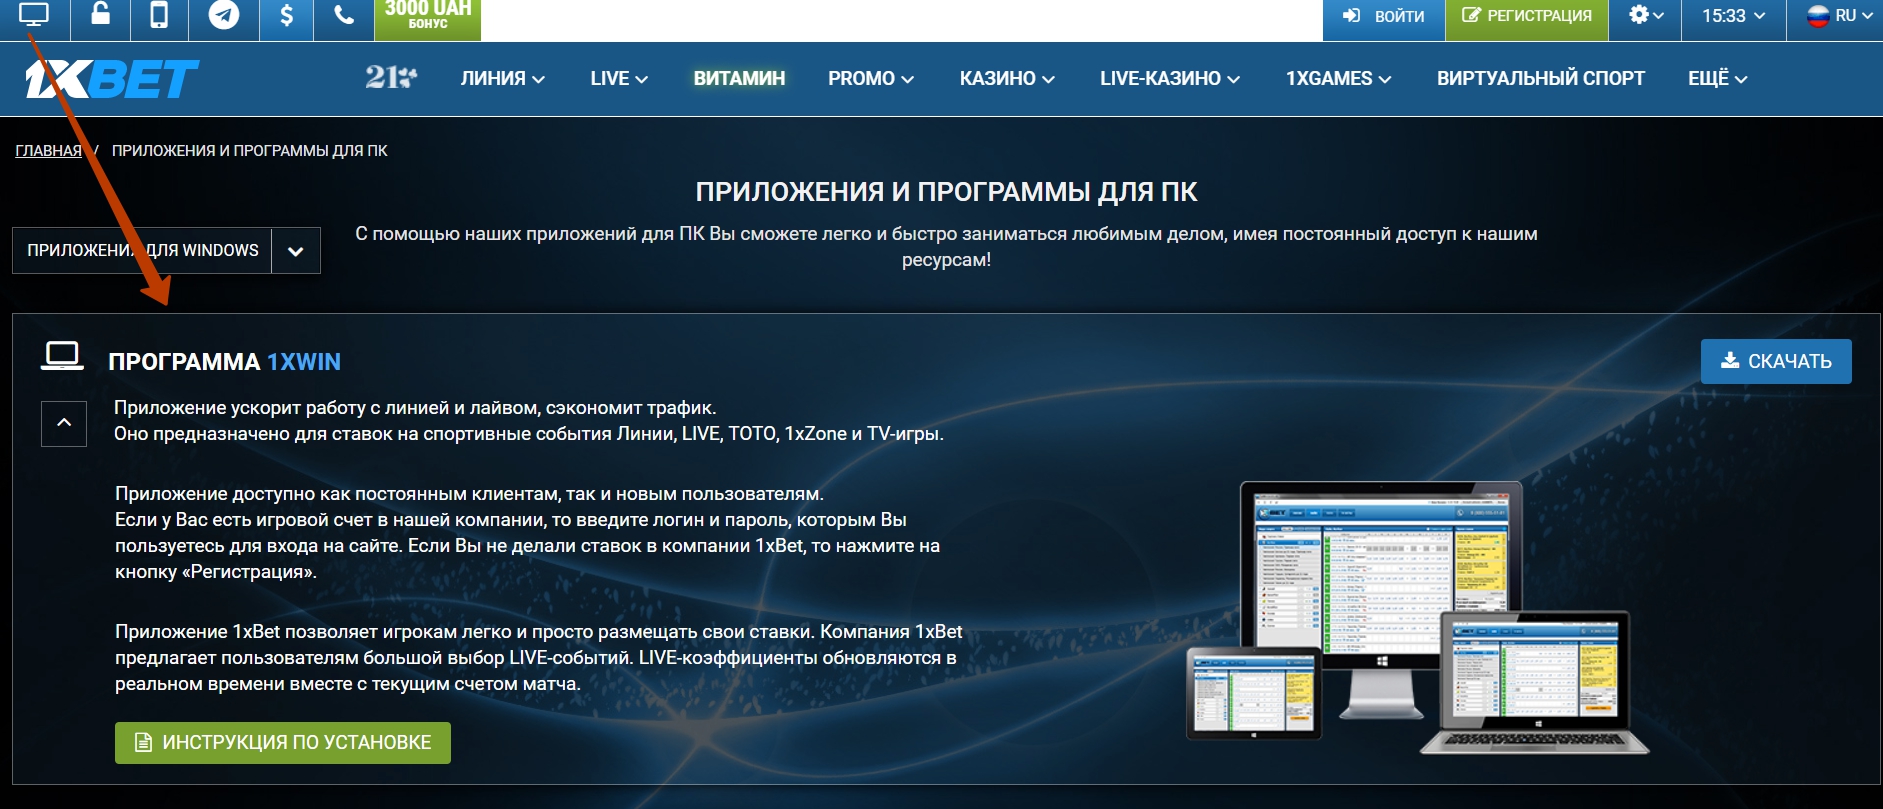
Task: Go to 1XBET logo home
Action: pyautogui.click(x=112, y=79)
